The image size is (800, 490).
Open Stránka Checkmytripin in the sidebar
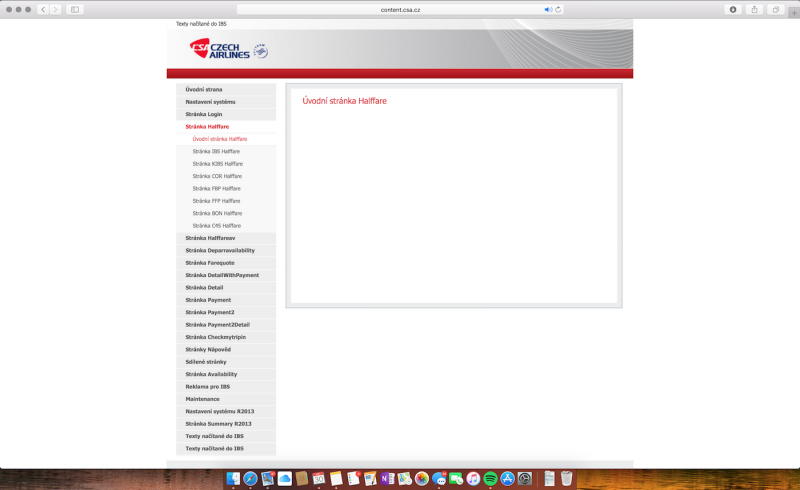(x=226, y=337)
